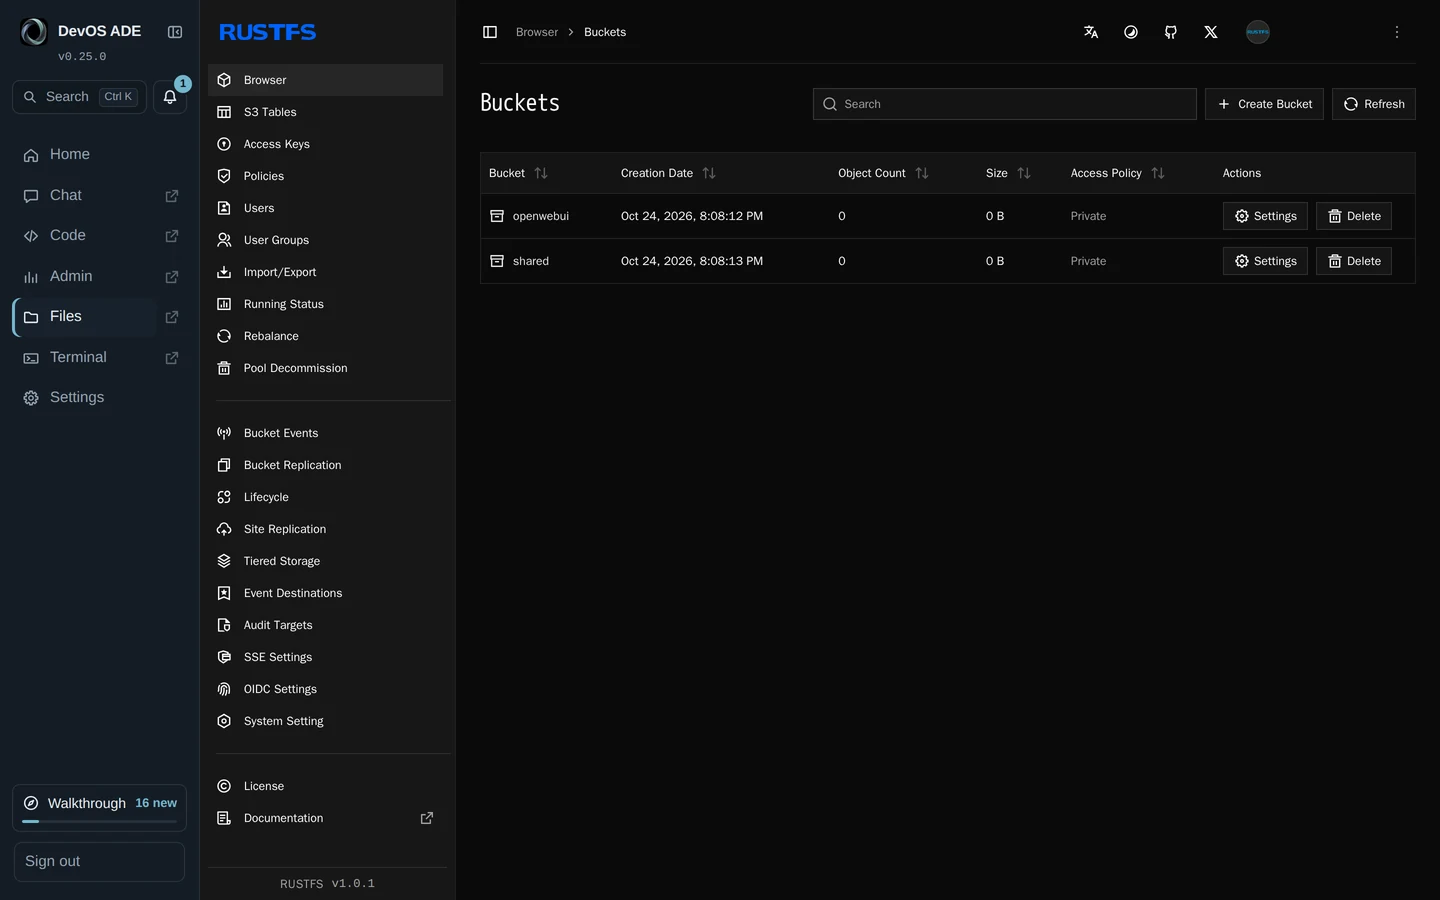Screen dimensions: 1440x900
Task: Sort by Creation Date column arrows
Action: pyautogui.click(x=709, y=173)
